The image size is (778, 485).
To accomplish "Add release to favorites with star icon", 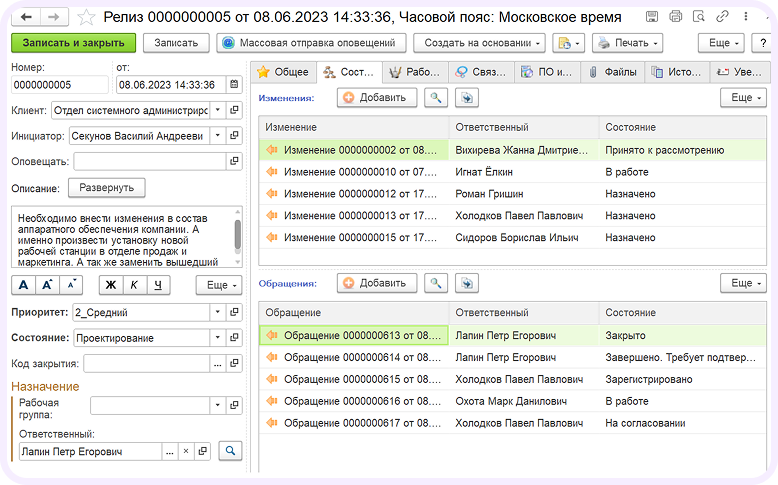I will [x=86, y=17].
